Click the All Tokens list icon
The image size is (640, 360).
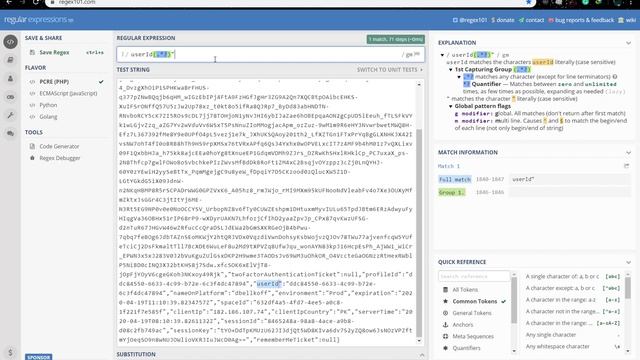[x=445, y=289]
